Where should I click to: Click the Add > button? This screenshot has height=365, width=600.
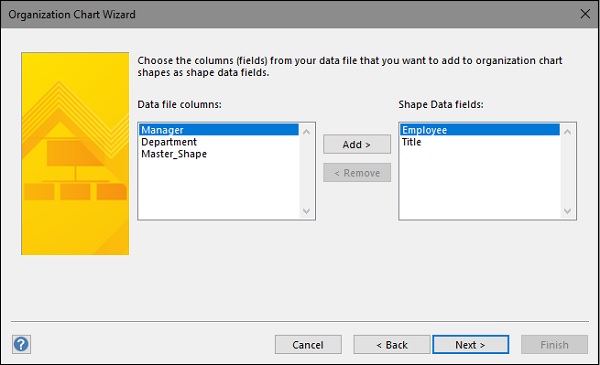[x=357, y=144]
